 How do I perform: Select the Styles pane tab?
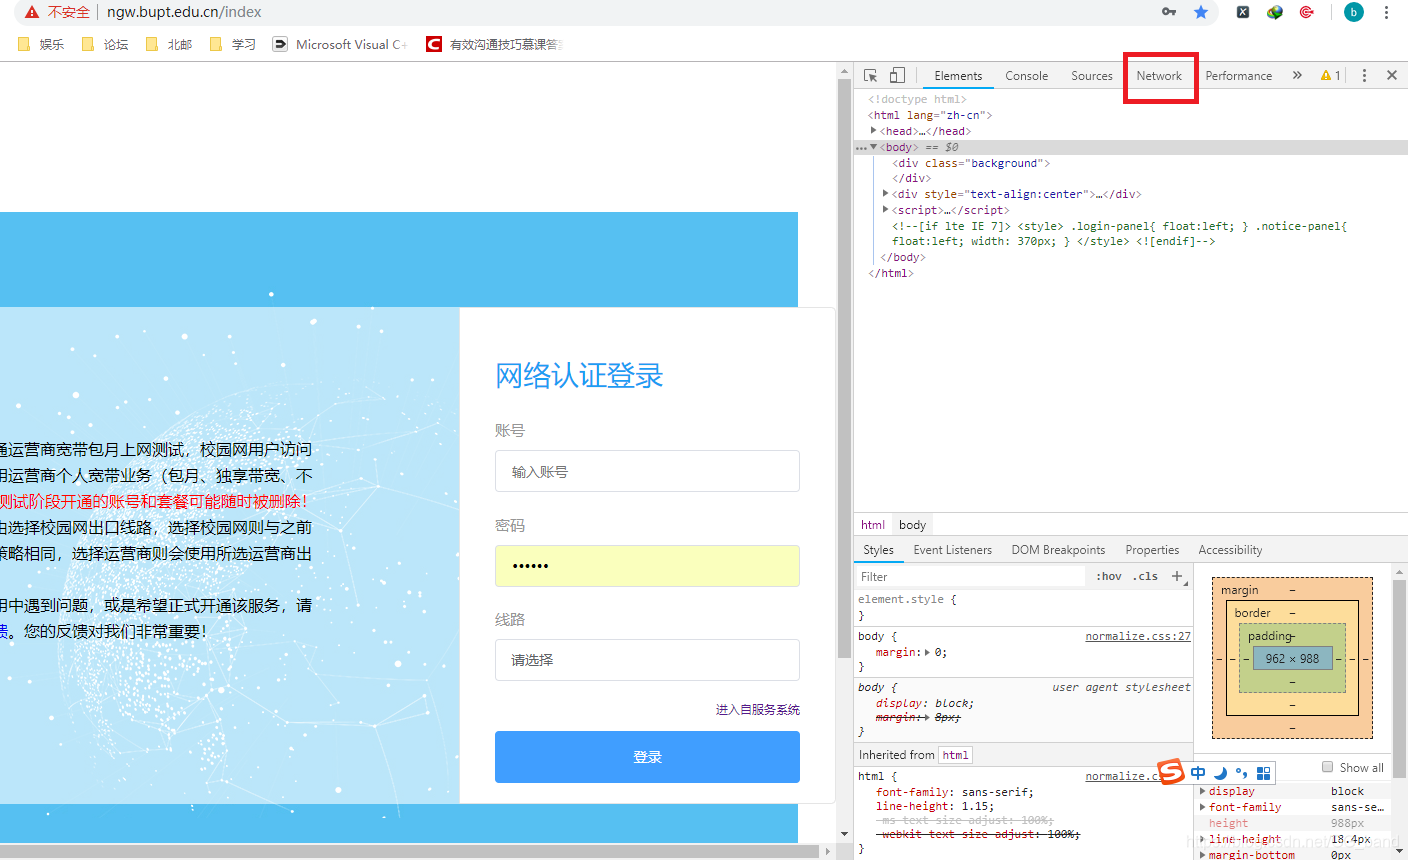[878, 550]
